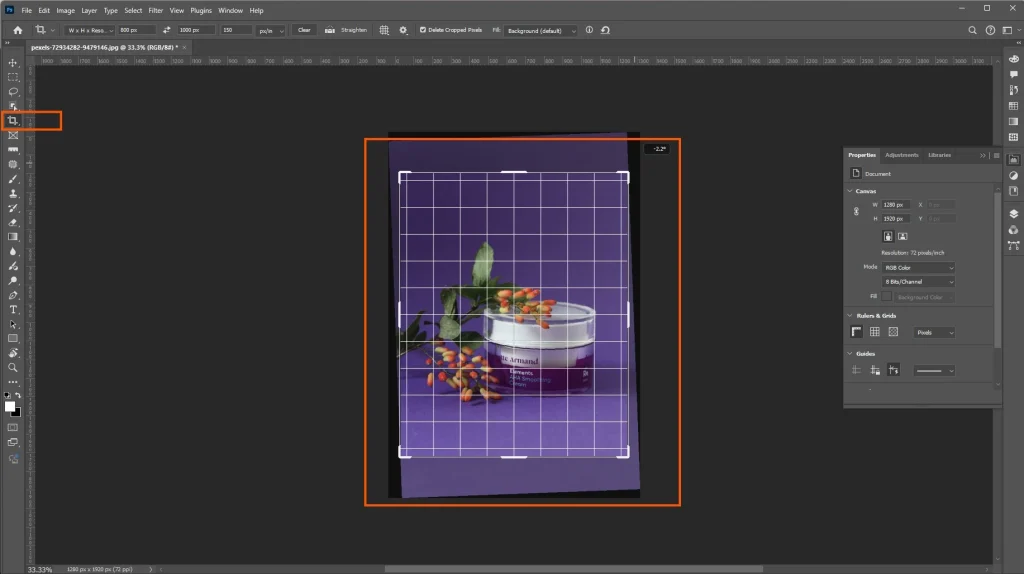
Task: Click the Clear button
Action: click(304, 30)
